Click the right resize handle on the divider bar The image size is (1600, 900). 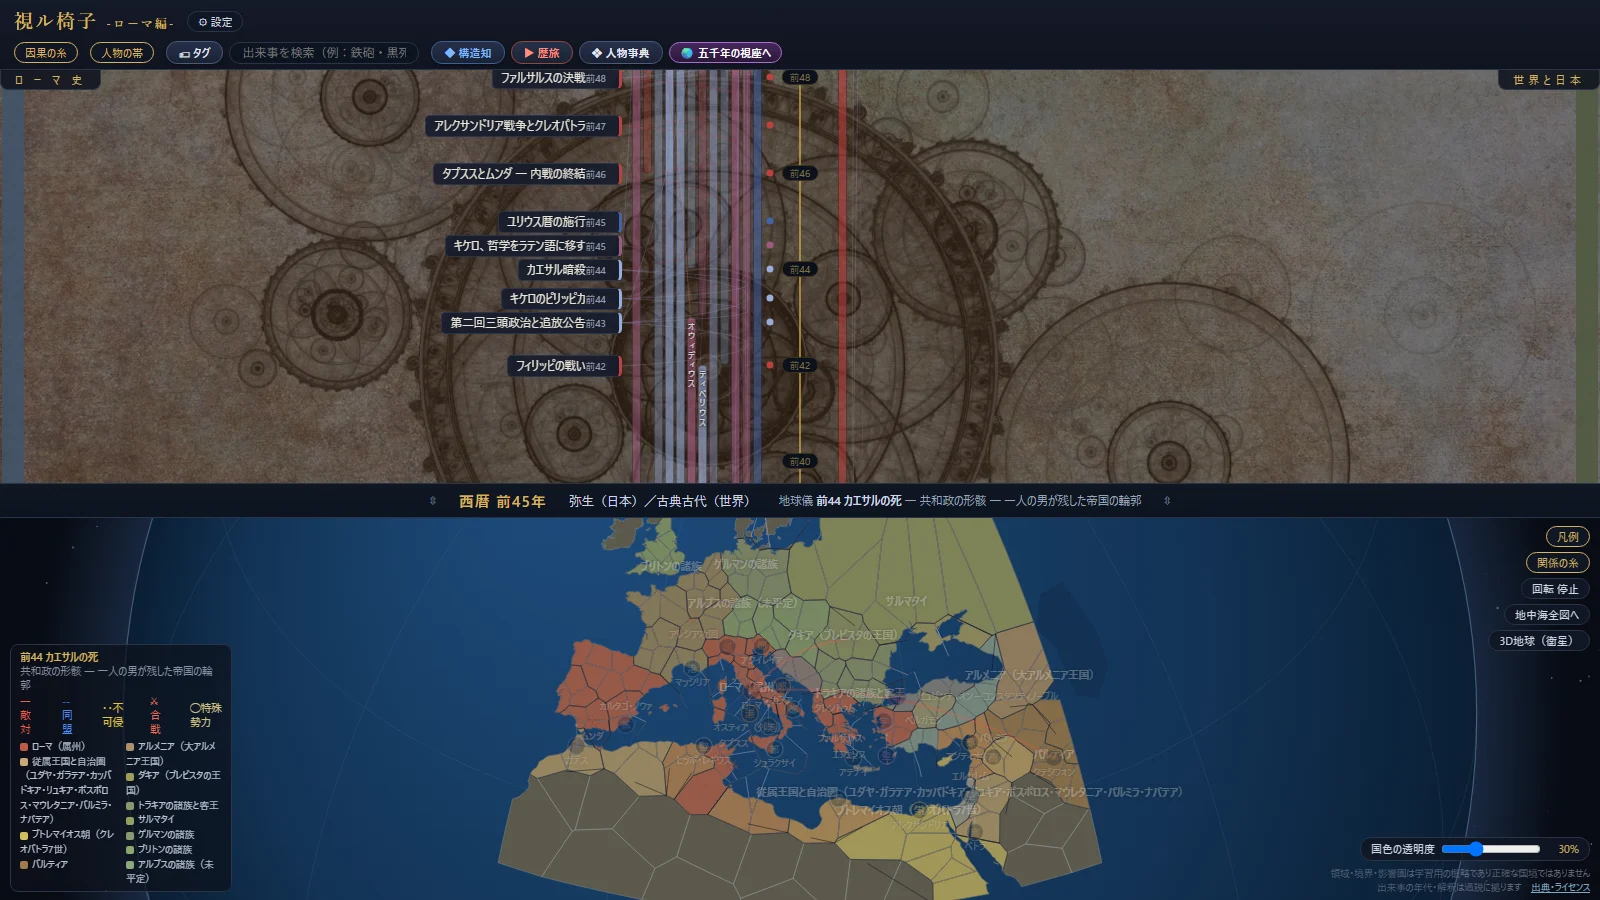click(1167, 501)
